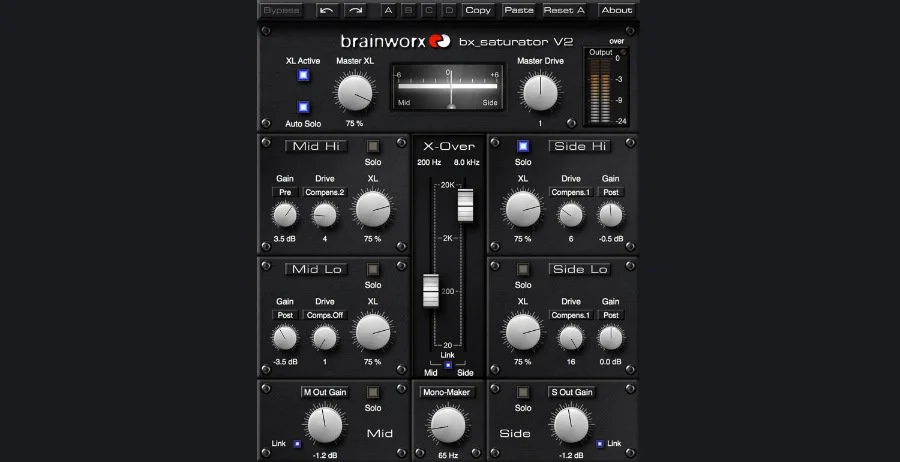The height and width of the screenshot is (462, 900).
Task: Select preset slot C
Action: [429, 10]
